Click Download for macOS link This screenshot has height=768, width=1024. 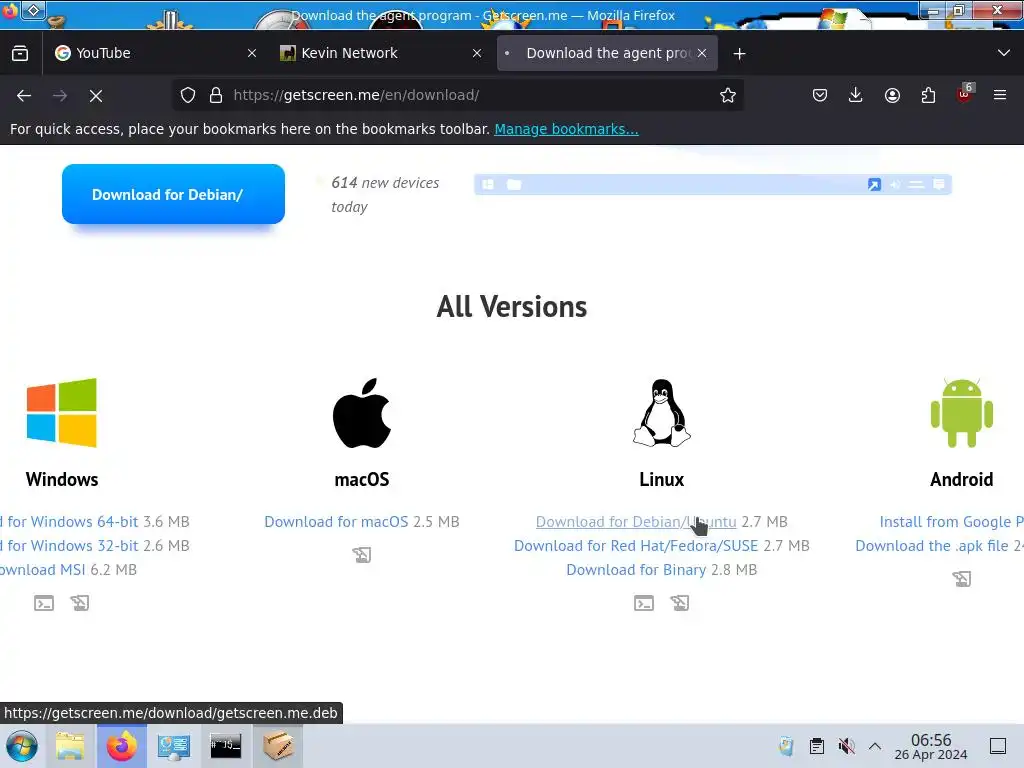336,522
